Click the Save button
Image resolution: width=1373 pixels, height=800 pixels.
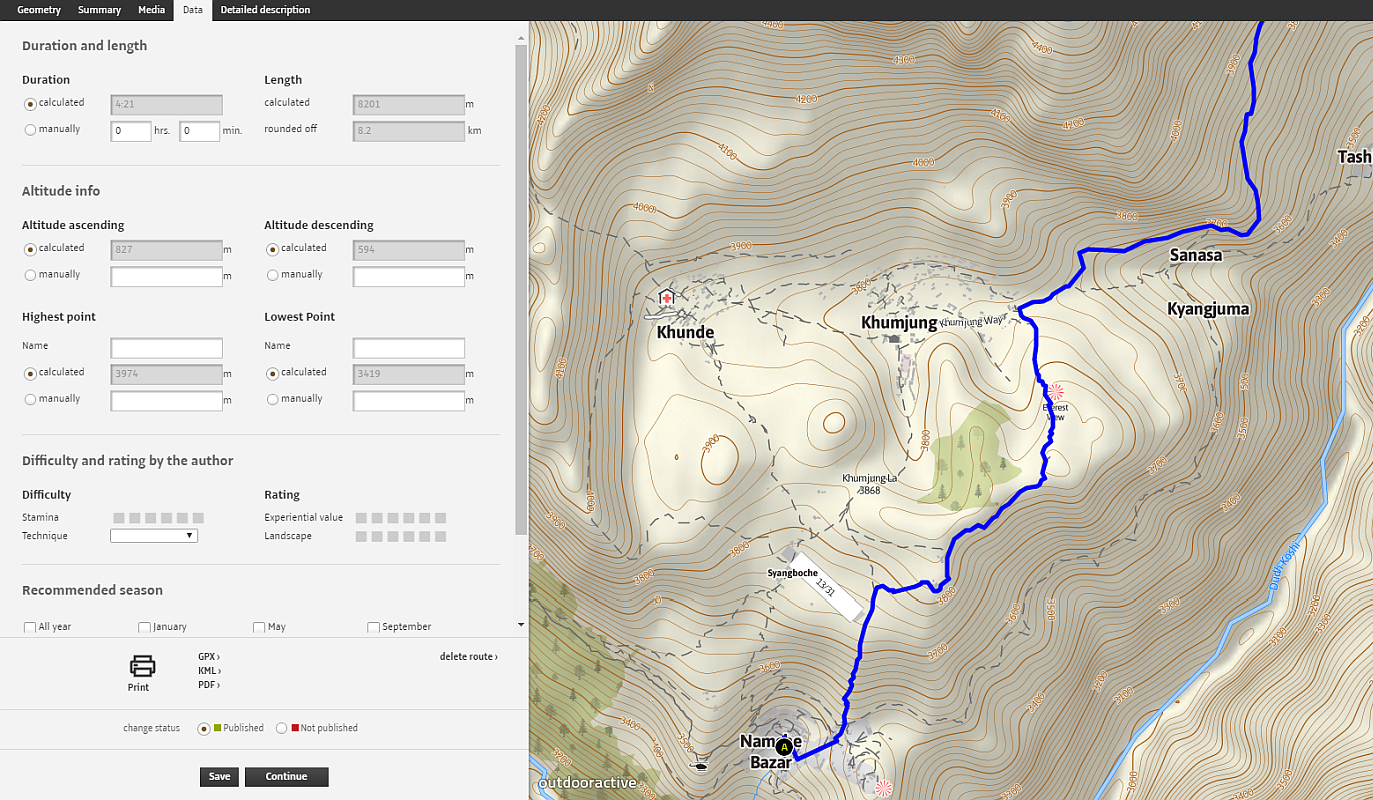[219, 777]
